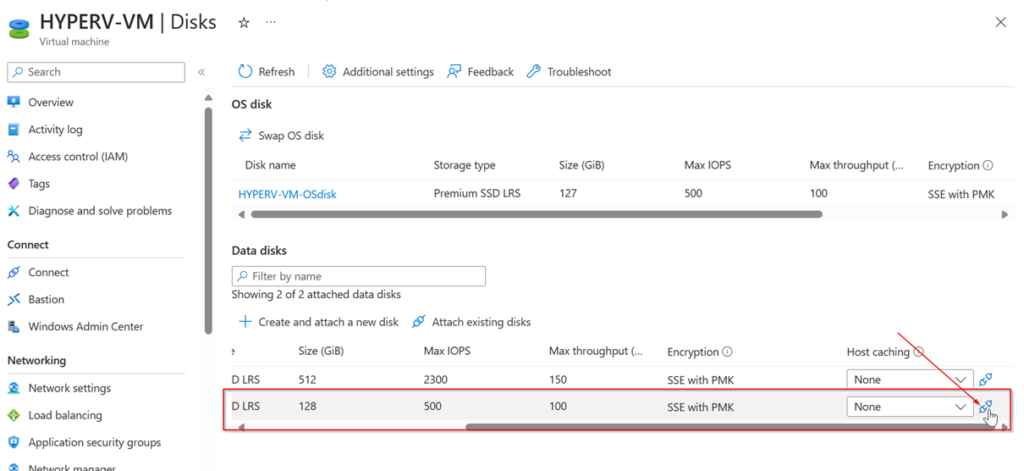Click Swap OS disk
The height and width of the screenshot is (471, 1024).
281,136
